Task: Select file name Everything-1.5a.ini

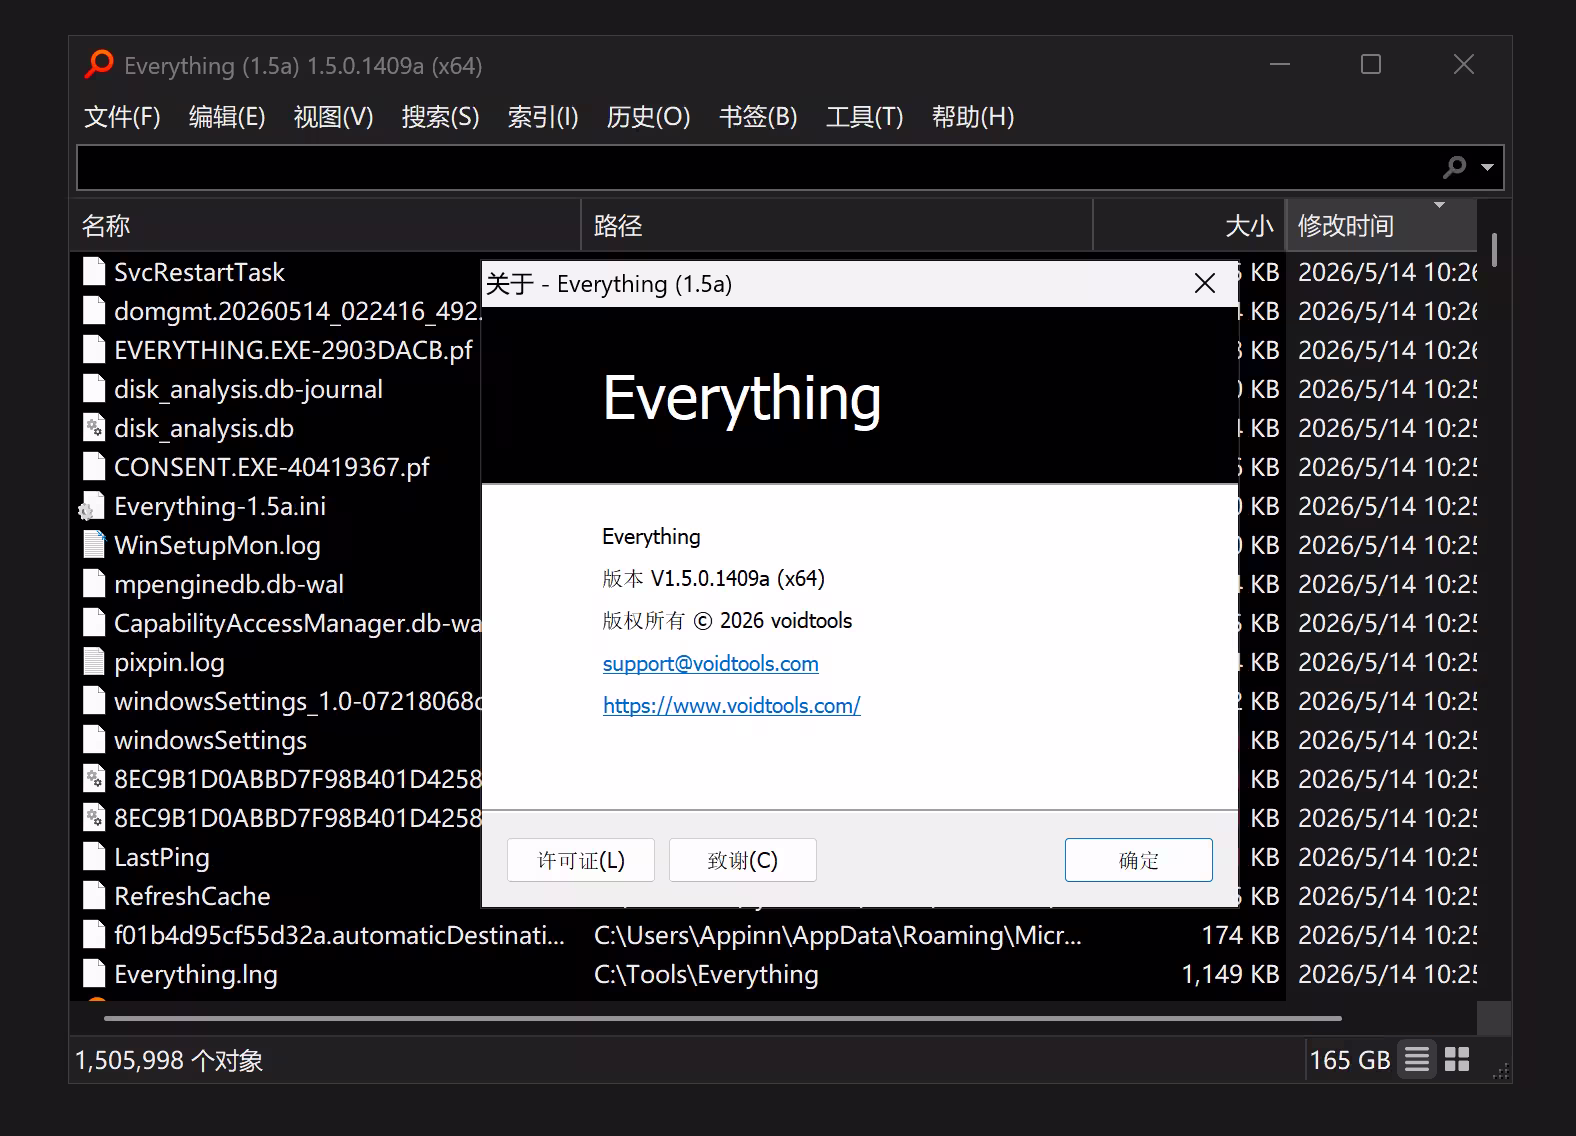Action: click(x=220, y=506)
